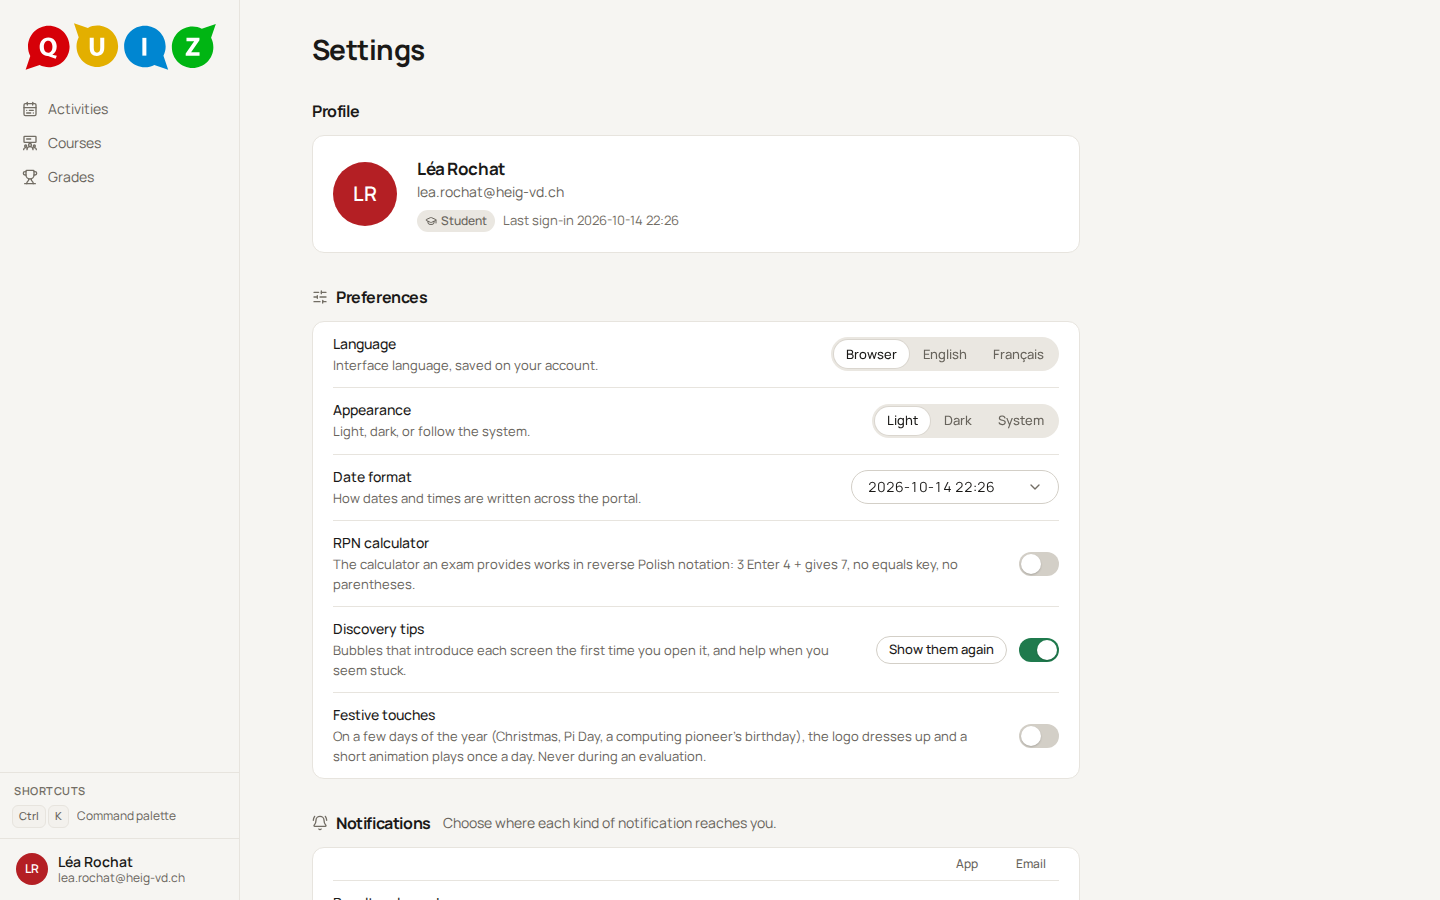Viewport: 1440px width, 900px height.
Task: Click the Ctrl key hint
Action: 29,816
